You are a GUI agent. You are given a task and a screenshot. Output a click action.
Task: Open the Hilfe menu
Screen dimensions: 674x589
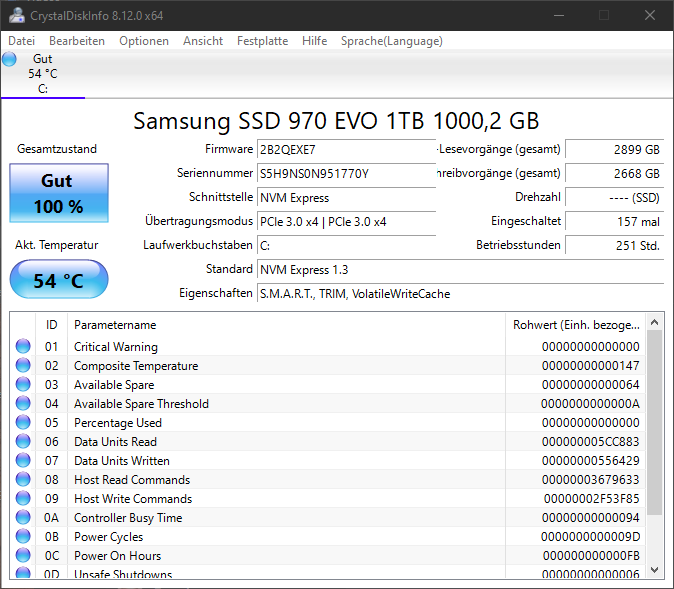coord(315,41)
